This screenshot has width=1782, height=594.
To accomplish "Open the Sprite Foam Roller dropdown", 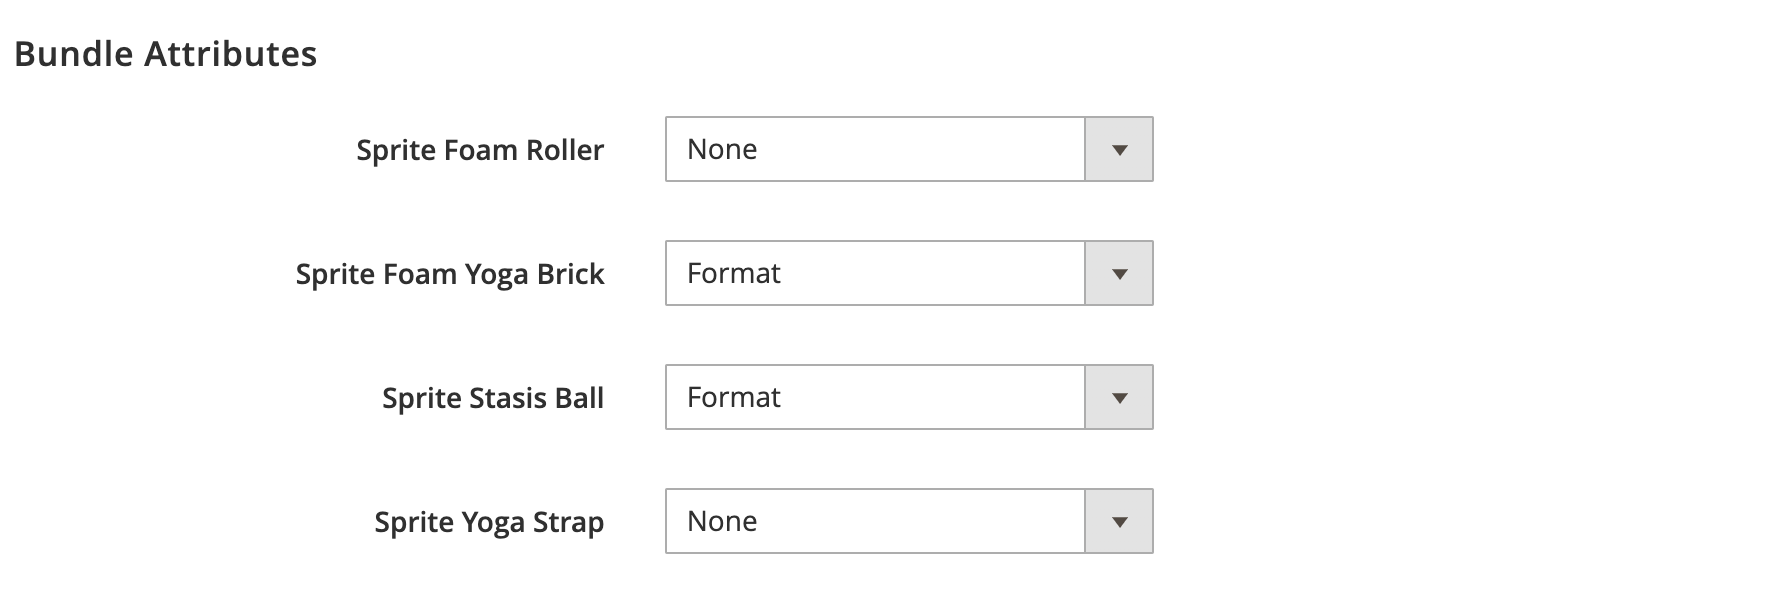I will coord(908,150).
